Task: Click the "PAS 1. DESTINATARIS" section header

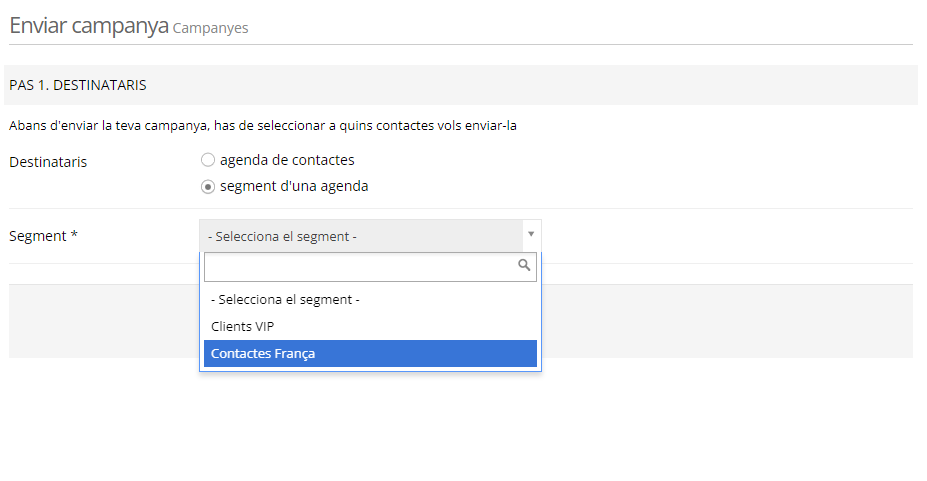Action: tap(78, 85)
